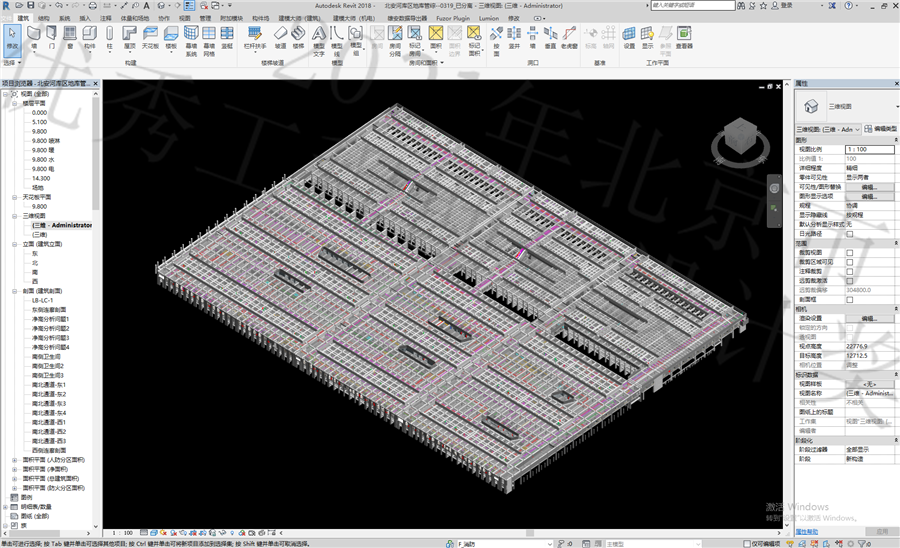Click the 视图比例 1:100 field

point(869,149)
